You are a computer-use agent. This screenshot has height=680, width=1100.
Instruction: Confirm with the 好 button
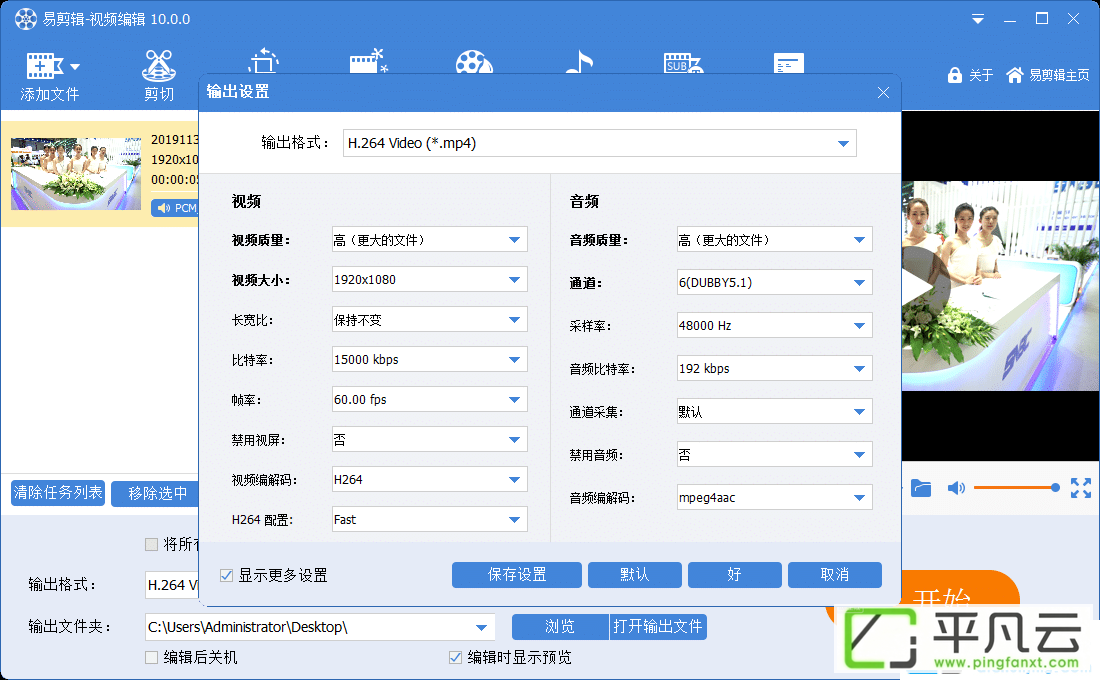[735, 575]
